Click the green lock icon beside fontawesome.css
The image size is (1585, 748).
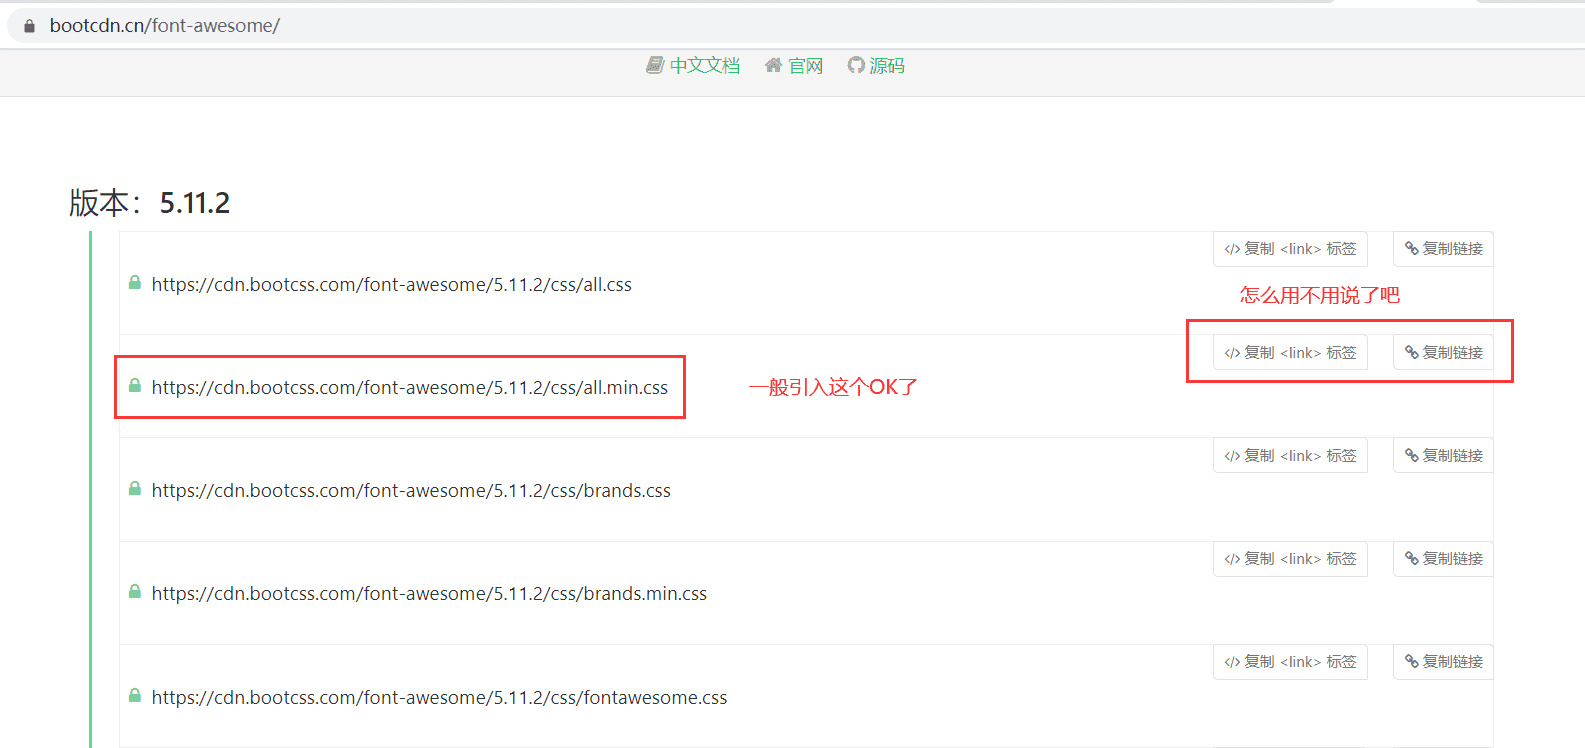[x=135, y=696]
